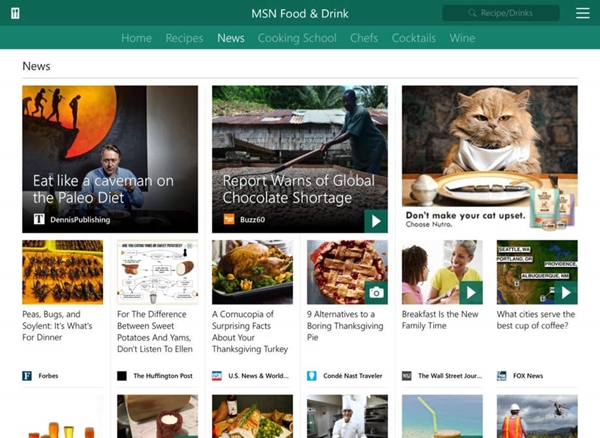Viewport: 600px width, 438px height.
Task: Click the Recipe/Drinks search field
Action: point(501,13)
